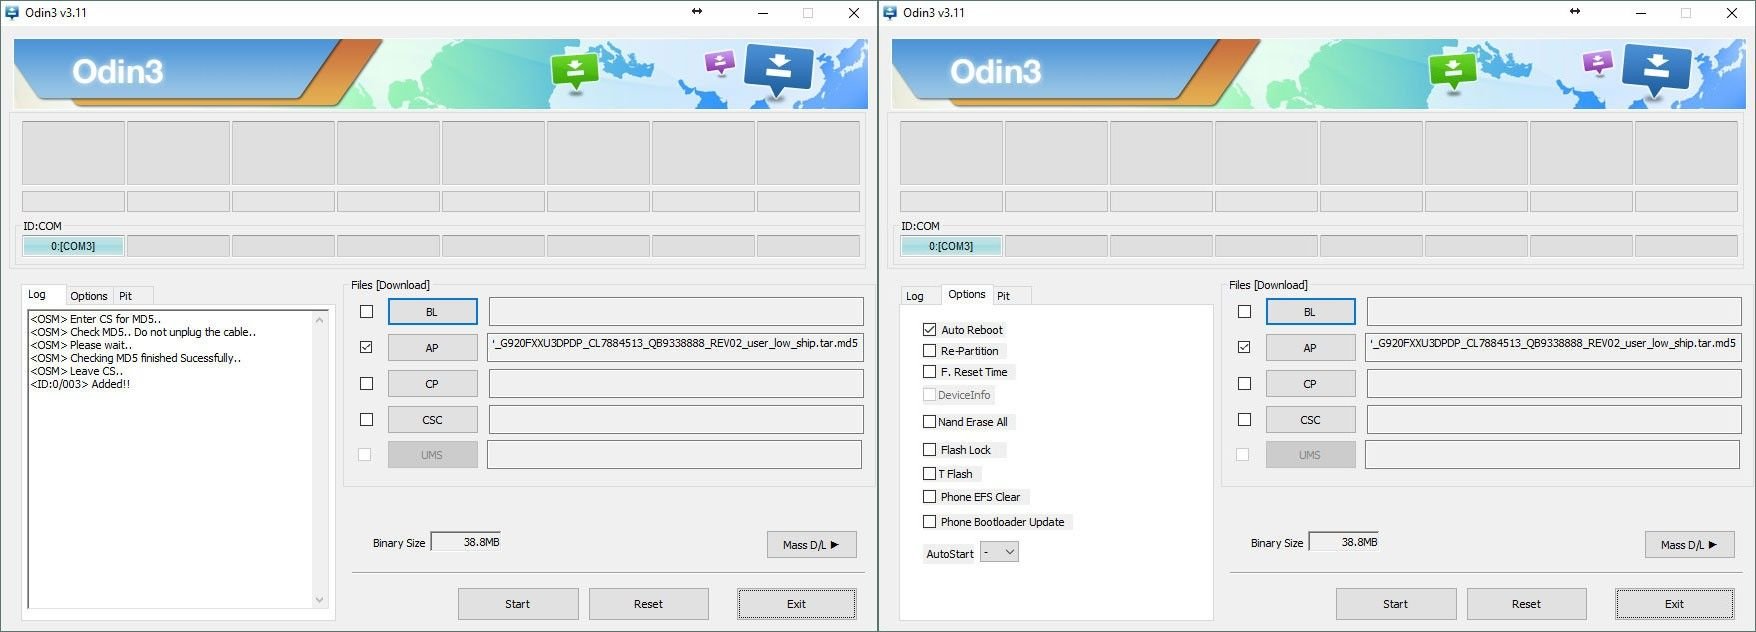Viewport: 1756px width, 632px height.
Task: Click the CSC file path field in the Log-view window
Action: tap(676, 420)
